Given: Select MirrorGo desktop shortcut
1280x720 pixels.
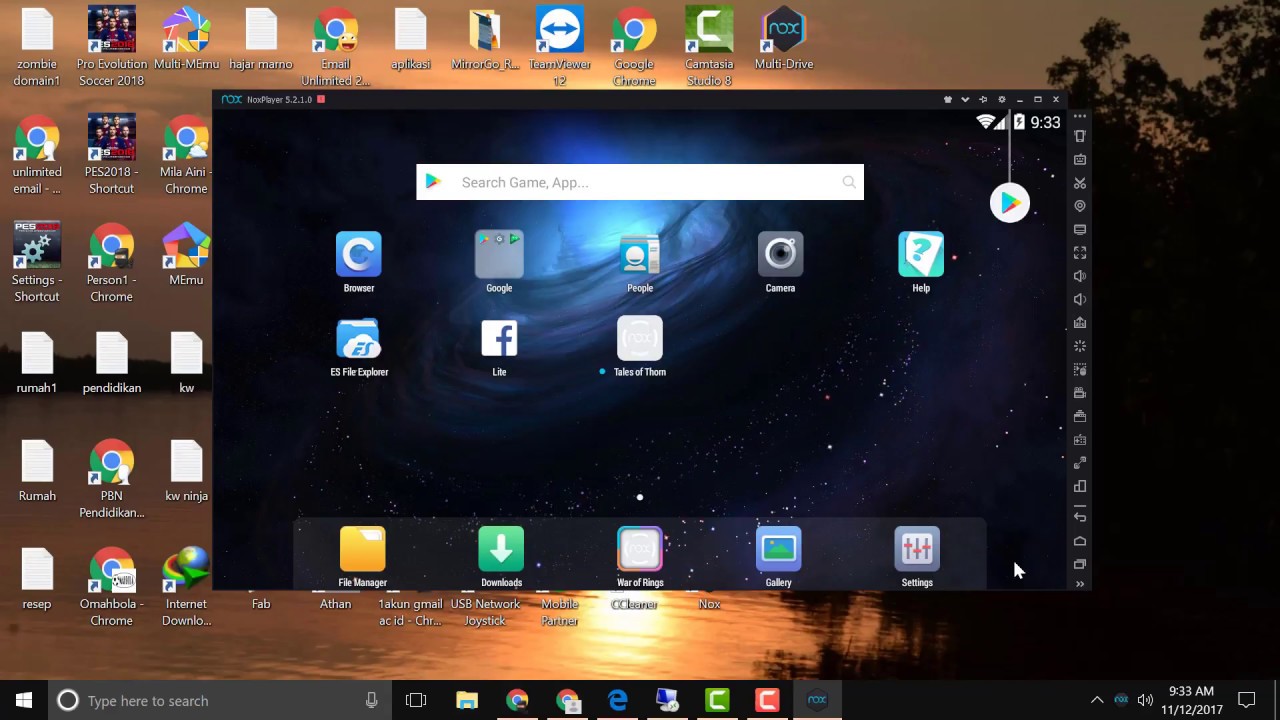Looking at the screenshot, I should tap(485, 39).
